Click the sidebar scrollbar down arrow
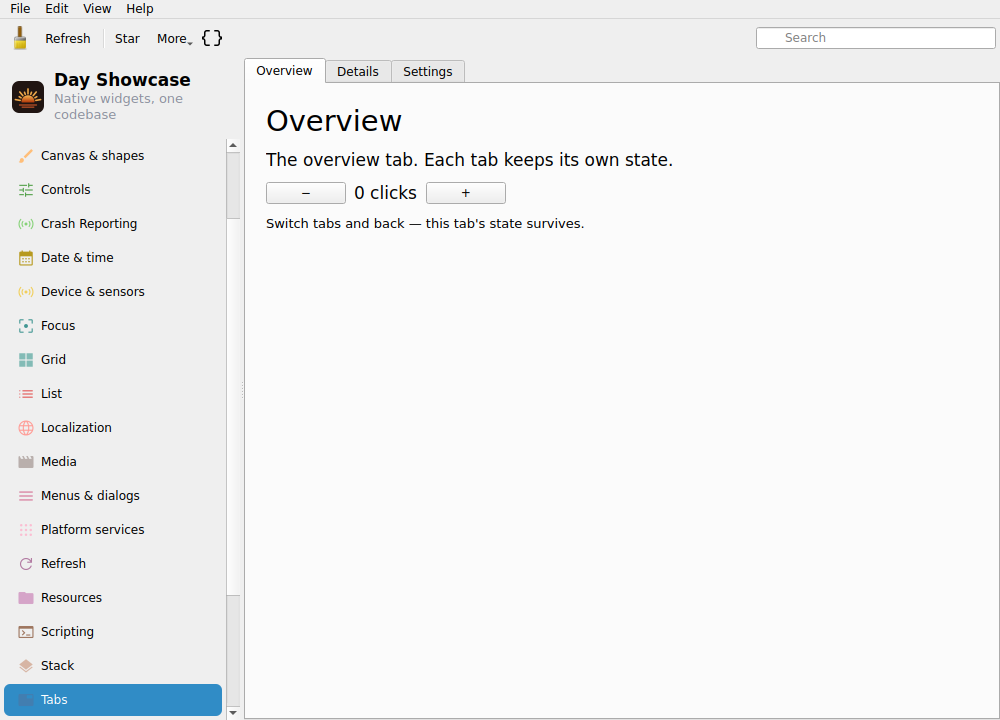 (x=233, y=713)
